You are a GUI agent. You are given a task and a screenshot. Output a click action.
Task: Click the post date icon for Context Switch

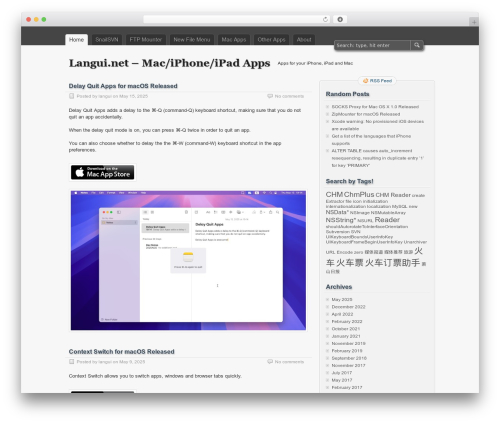click(71, 362)
